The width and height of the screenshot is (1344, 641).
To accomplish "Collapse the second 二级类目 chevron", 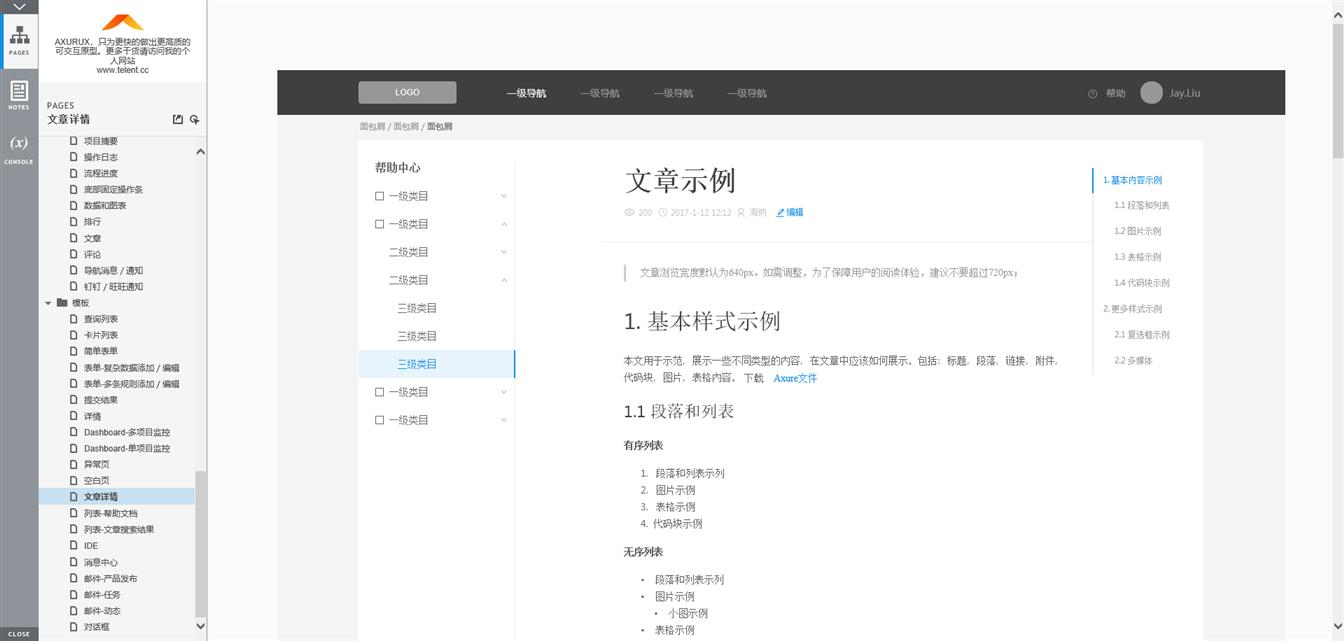I will click(x=504, y=280).
